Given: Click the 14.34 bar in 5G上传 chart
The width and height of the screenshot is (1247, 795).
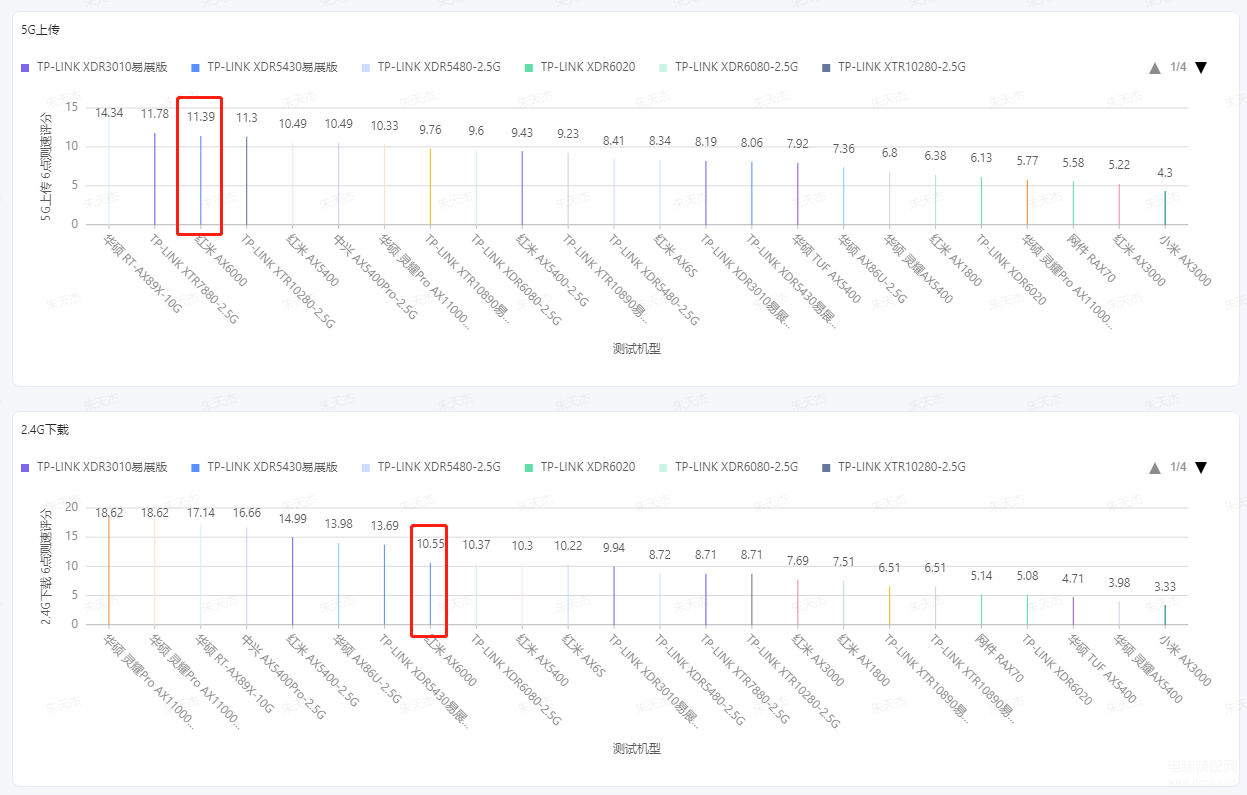Looking at the screenshot, I should pyautogui.click(x=109, y=168).
